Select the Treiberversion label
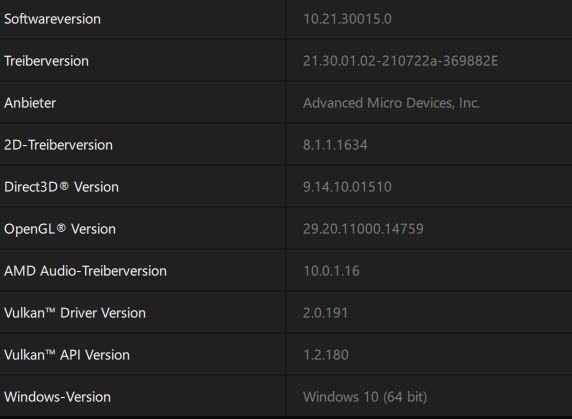The width and height of the screenshot is (572, 419). pyautogui.click(x=46, y=61)
